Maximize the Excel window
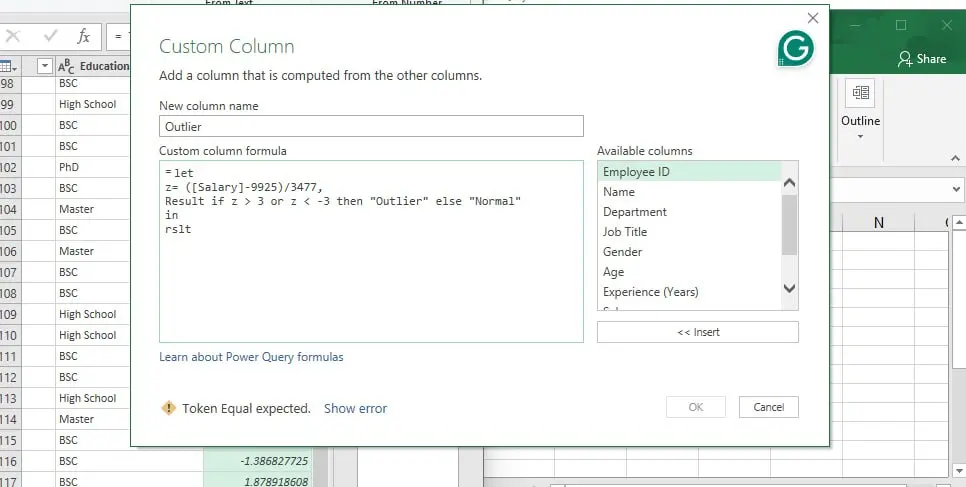Screen dimensions: 966x487 point(901,25)
